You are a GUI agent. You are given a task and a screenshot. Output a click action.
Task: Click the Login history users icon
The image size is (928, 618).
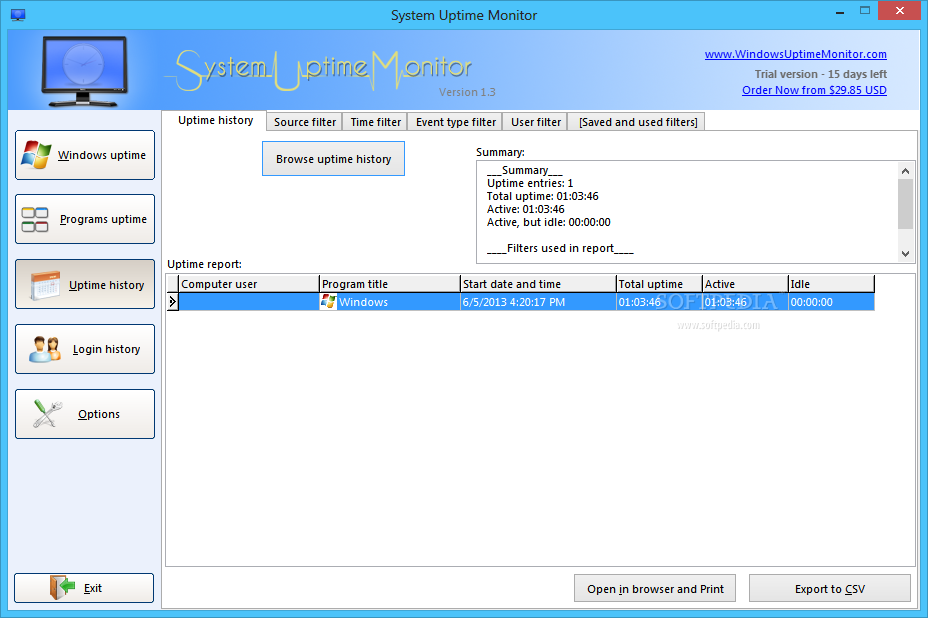tap(45, 349)
